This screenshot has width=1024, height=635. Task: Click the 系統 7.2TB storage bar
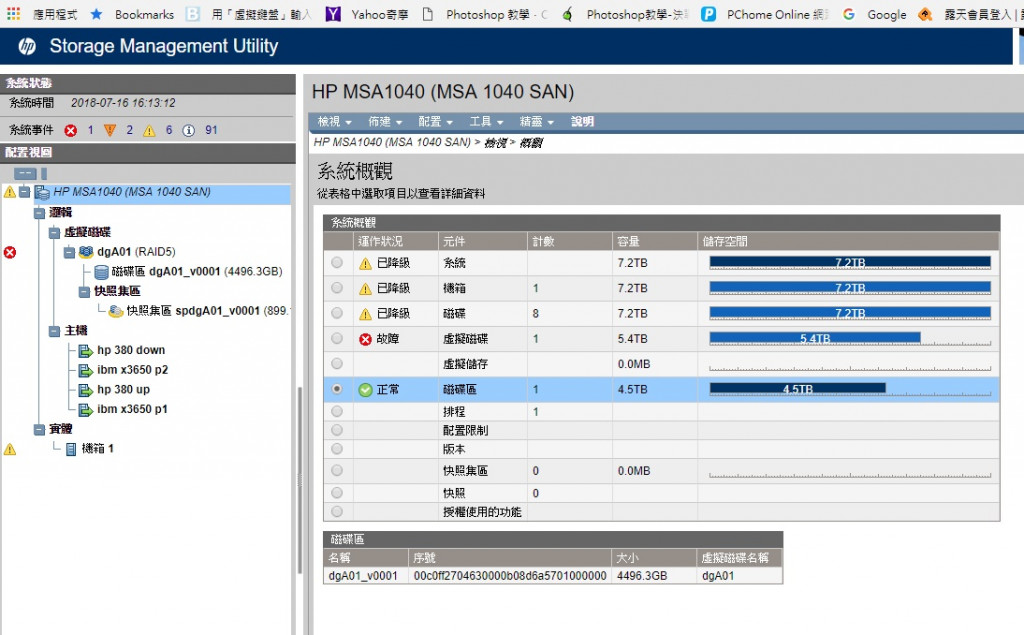tap(850, 263)
